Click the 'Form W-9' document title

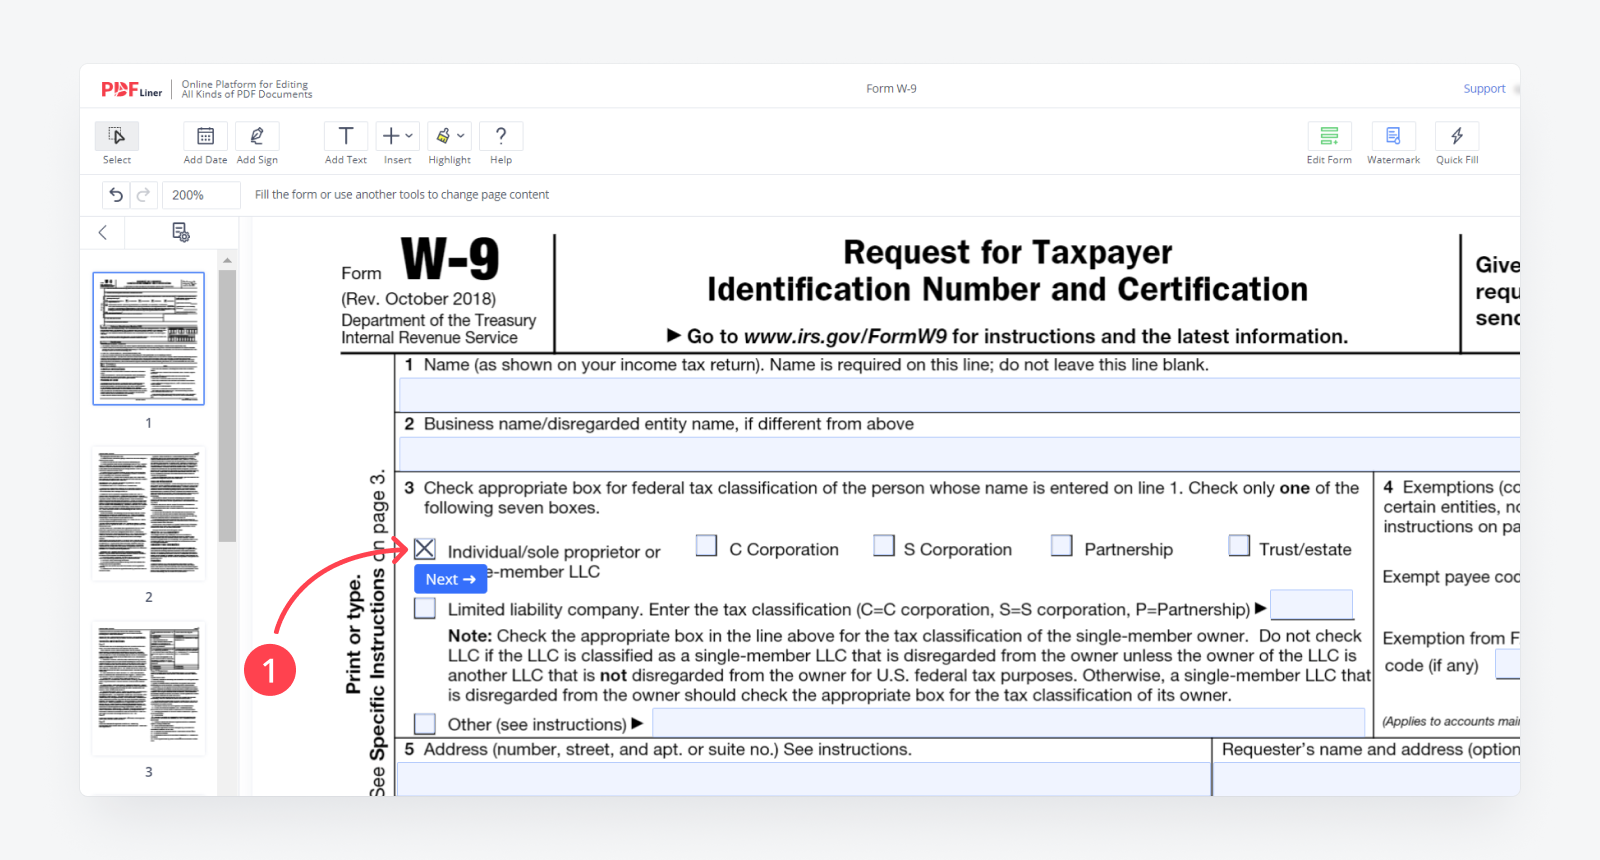click(x=891, y=89)
